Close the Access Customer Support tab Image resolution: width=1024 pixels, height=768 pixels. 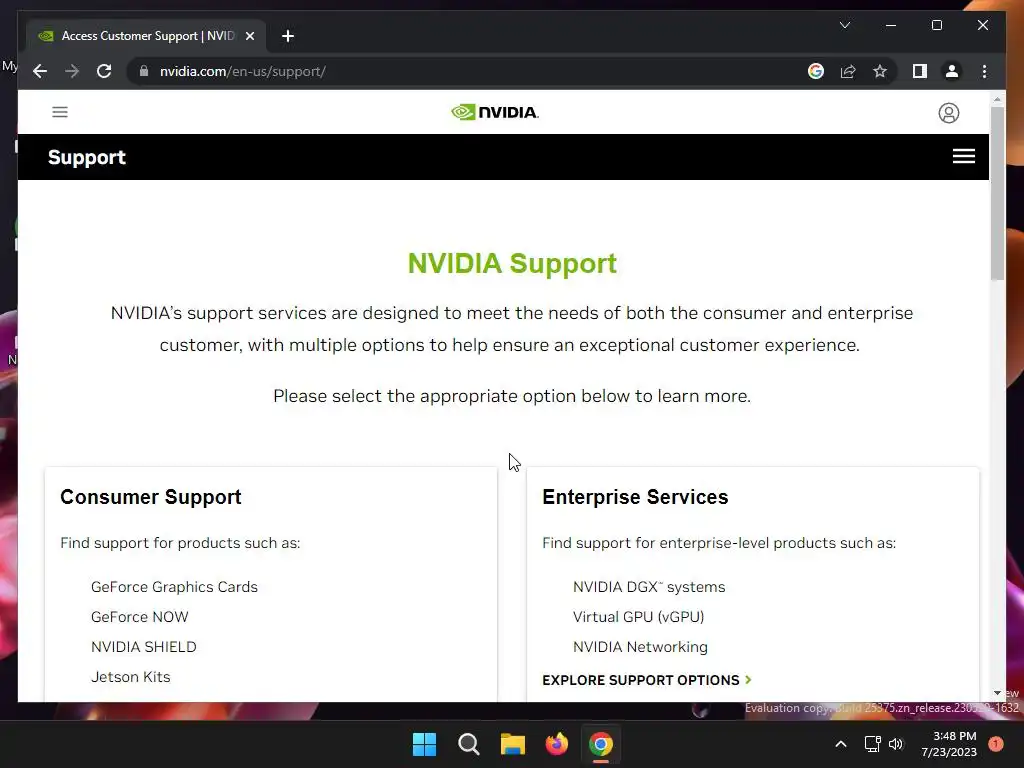click(x=249, y=36)
